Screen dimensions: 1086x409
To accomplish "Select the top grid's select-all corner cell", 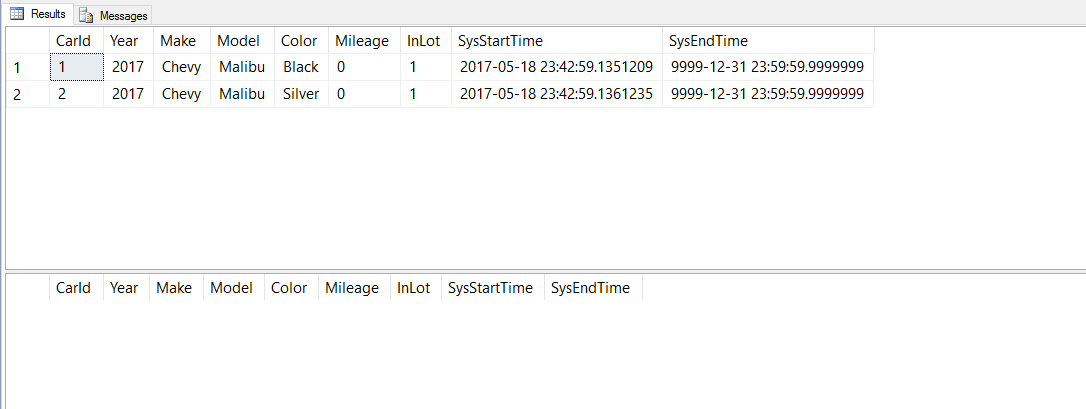I will [27, 41].
